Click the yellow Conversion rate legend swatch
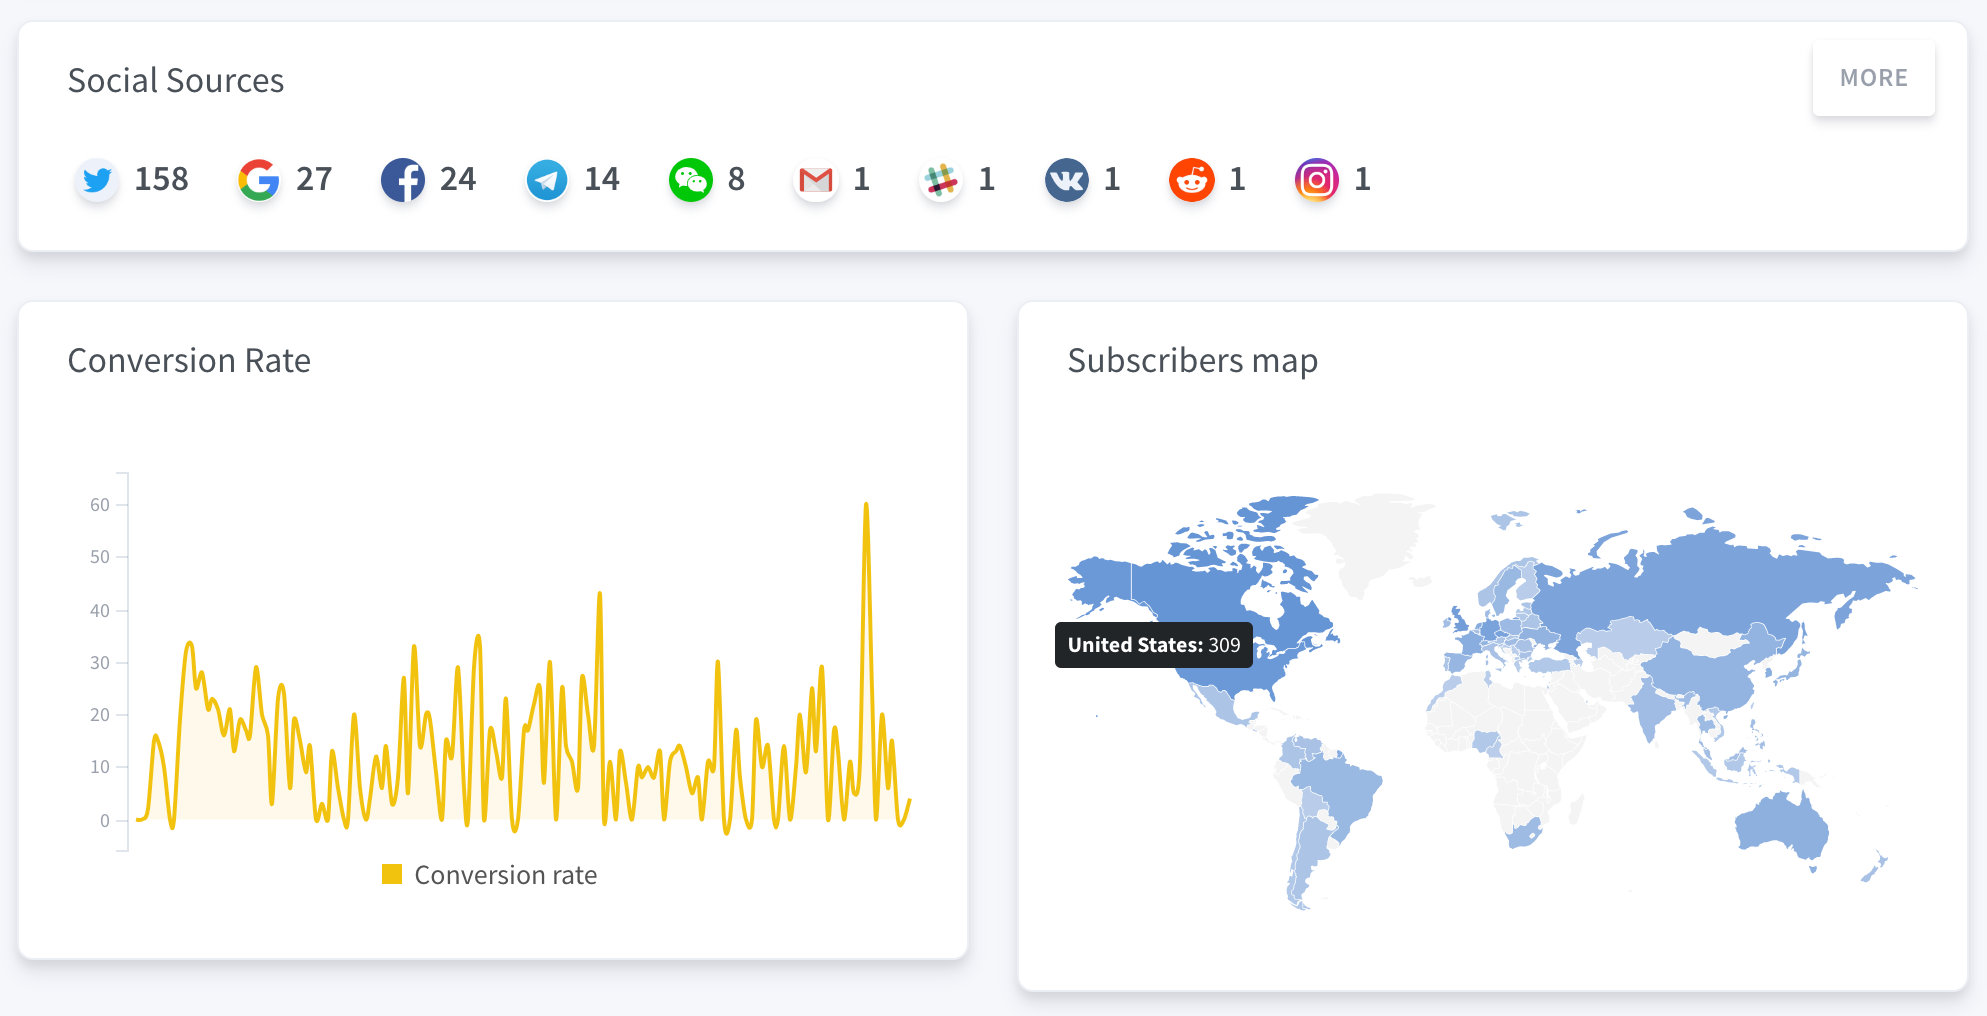 (392, 873)
